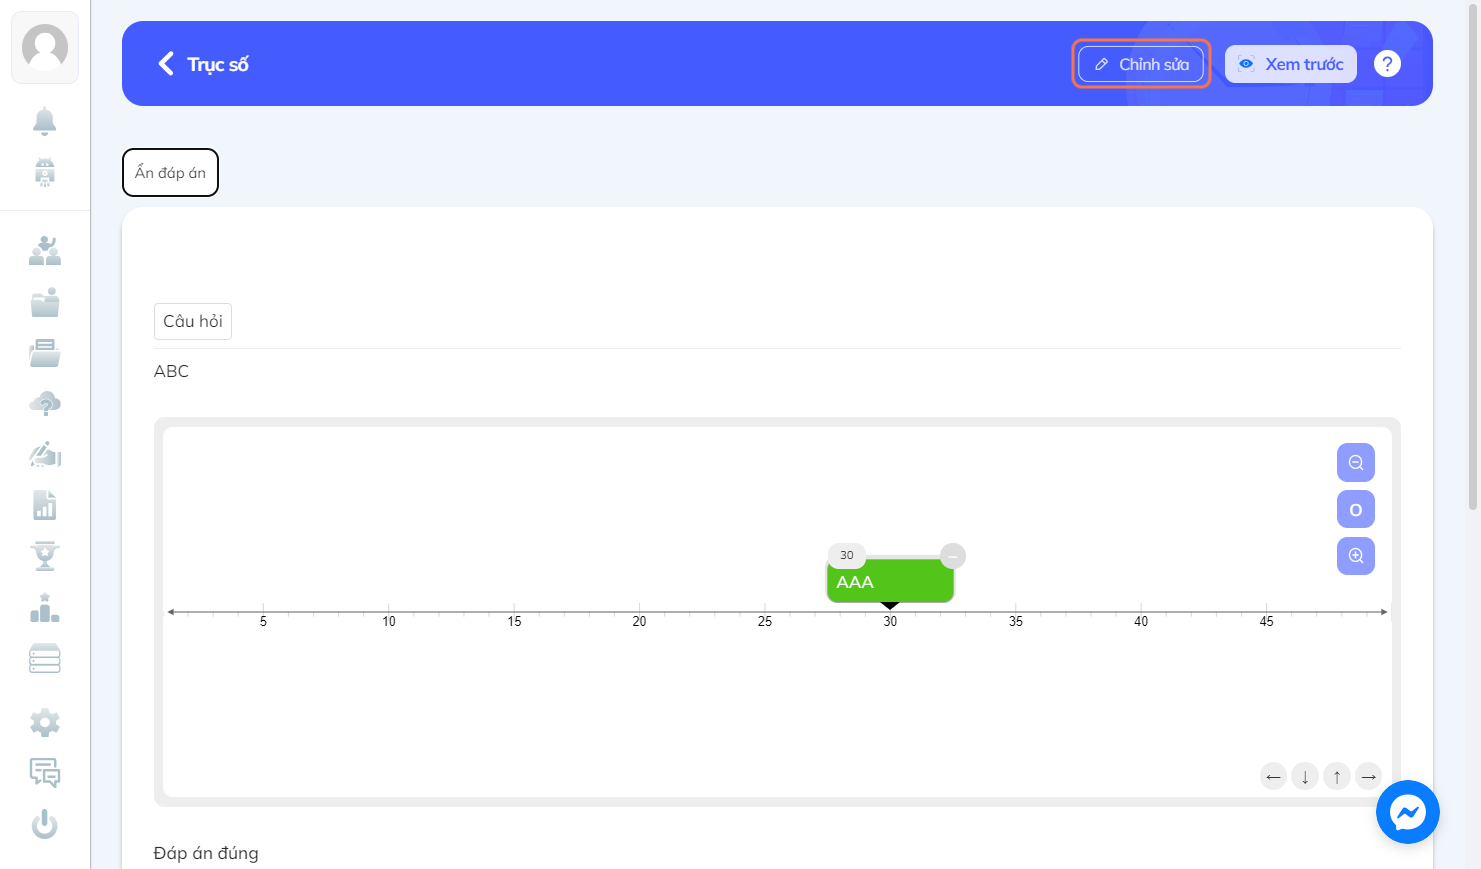Open the user profile avatar
This screenshot has height=869, width=1481.
click(x=45, y=47)
